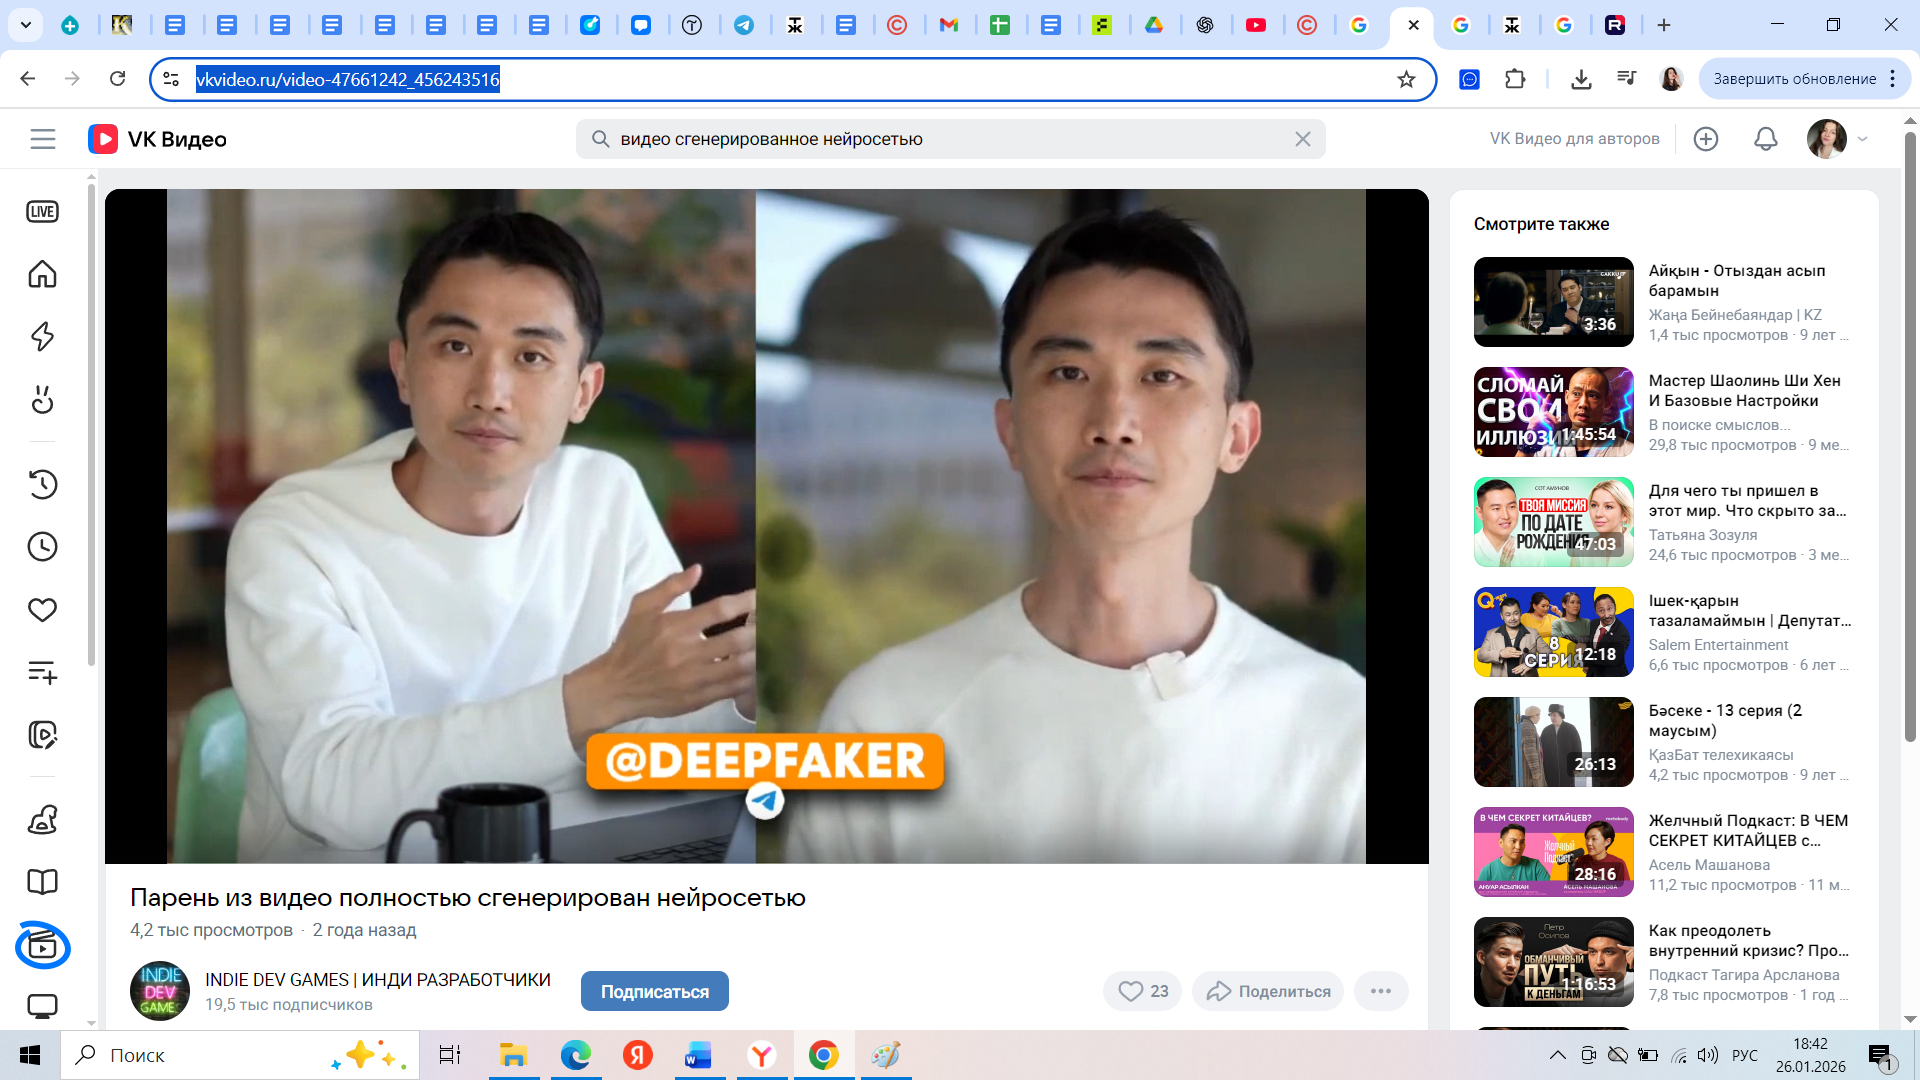Open the three-dot more options under video
This screenshot has width=1920, height=1080.
tap(1381, 991)
